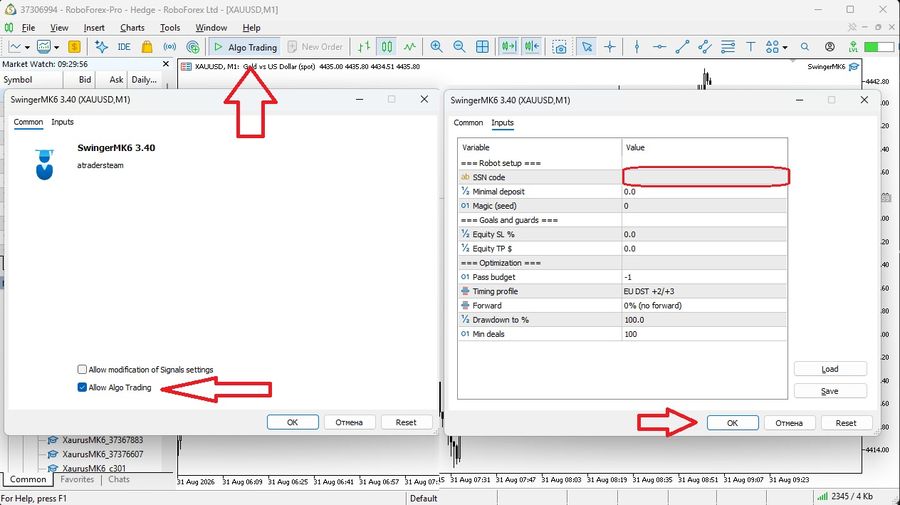The image size is (900, 505).
Task: Select the equidistant channel tool
Action: [x=705, y=47]
